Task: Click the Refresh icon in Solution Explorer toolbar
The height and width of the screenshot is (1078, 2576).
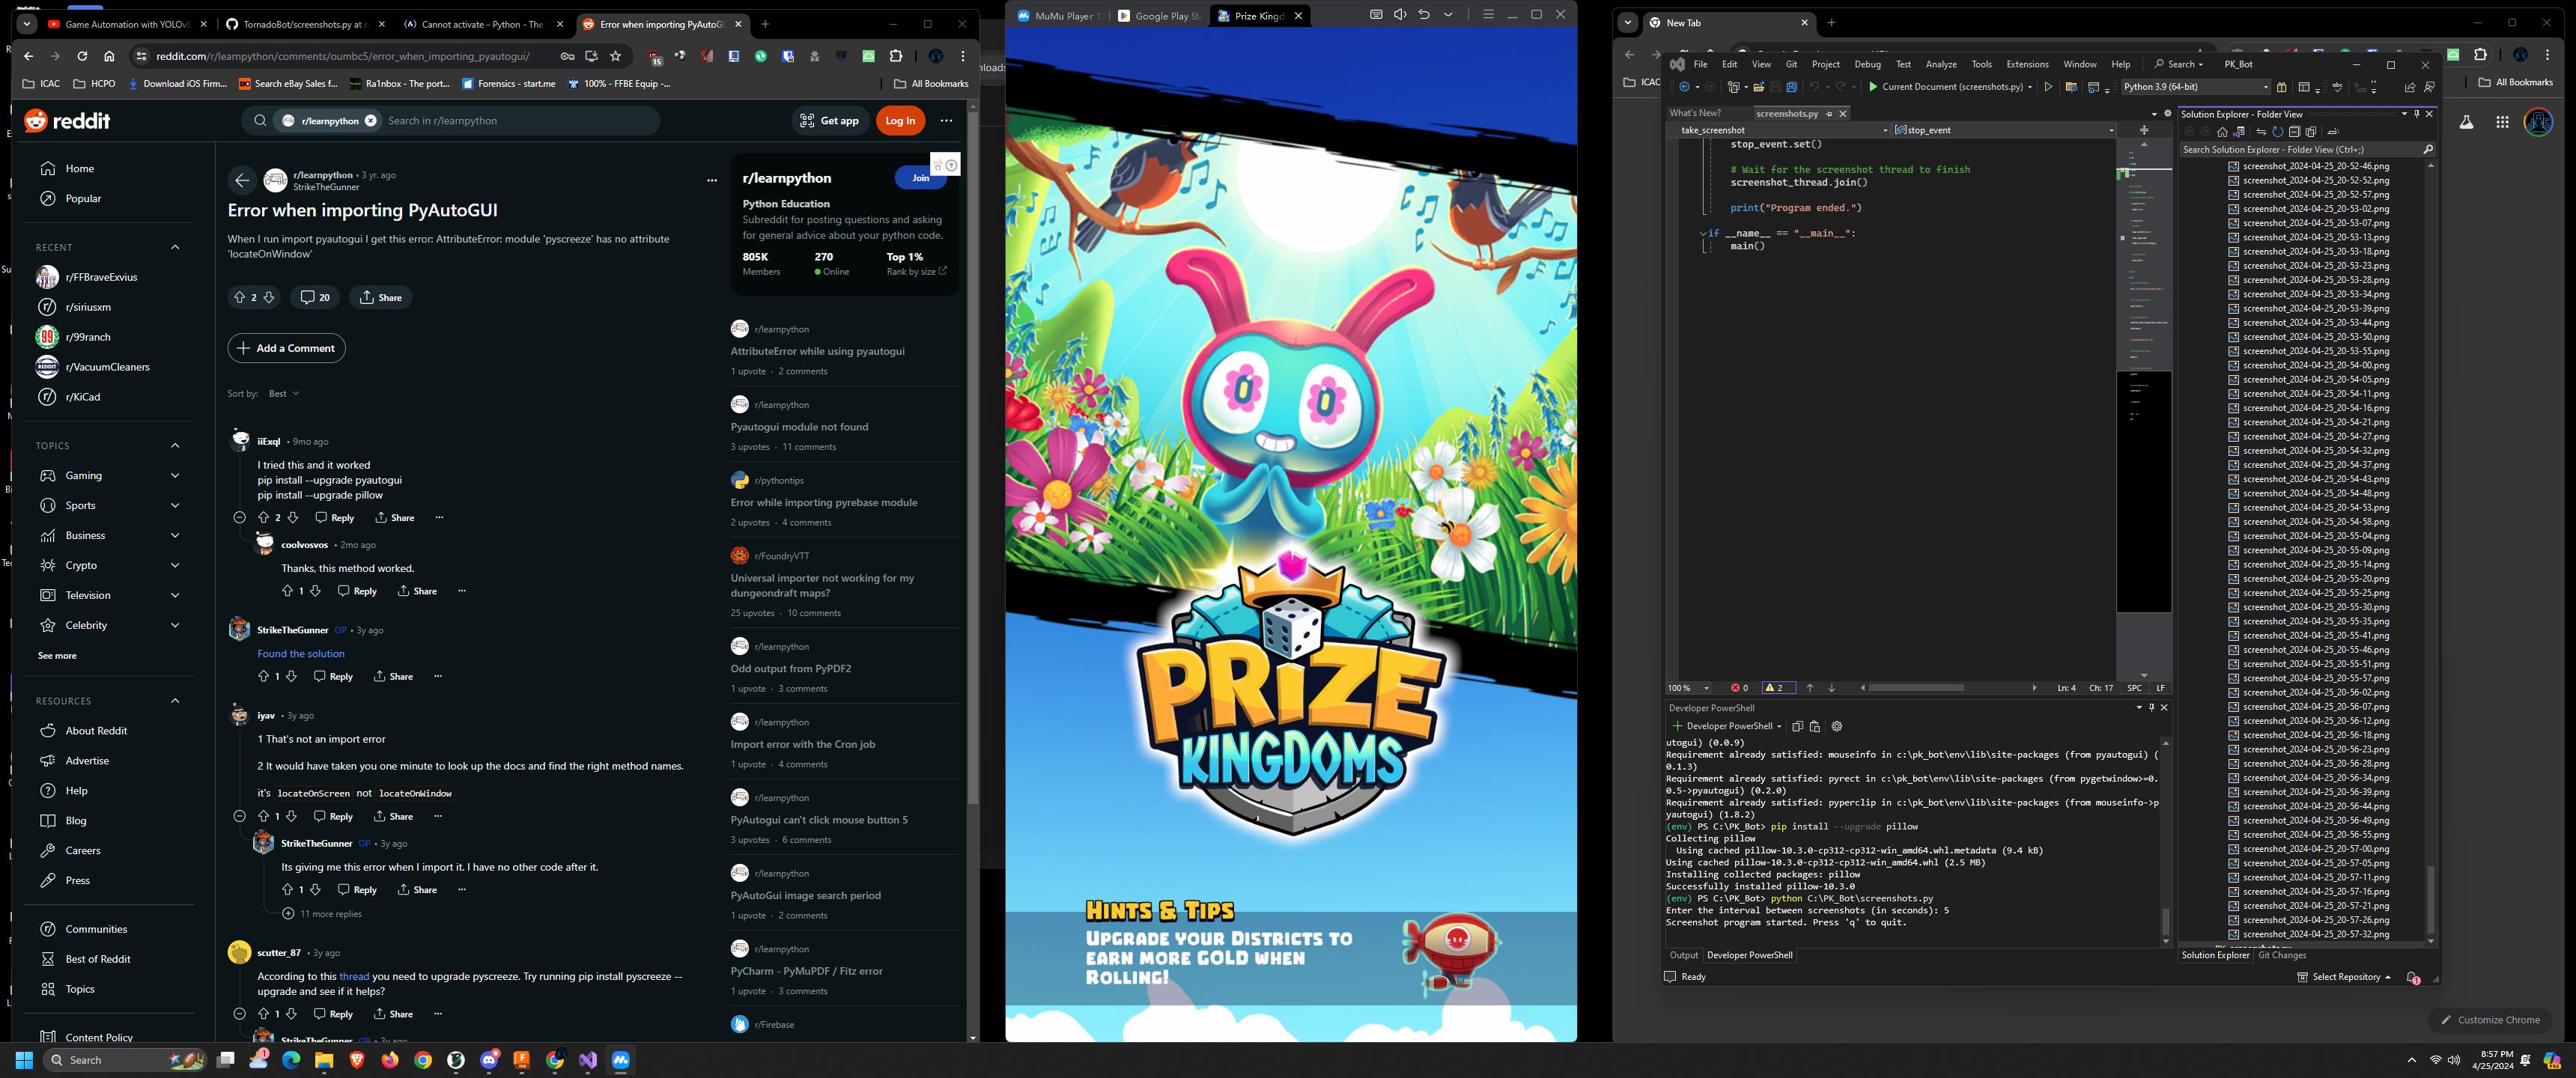Action: click(2277, 131)
